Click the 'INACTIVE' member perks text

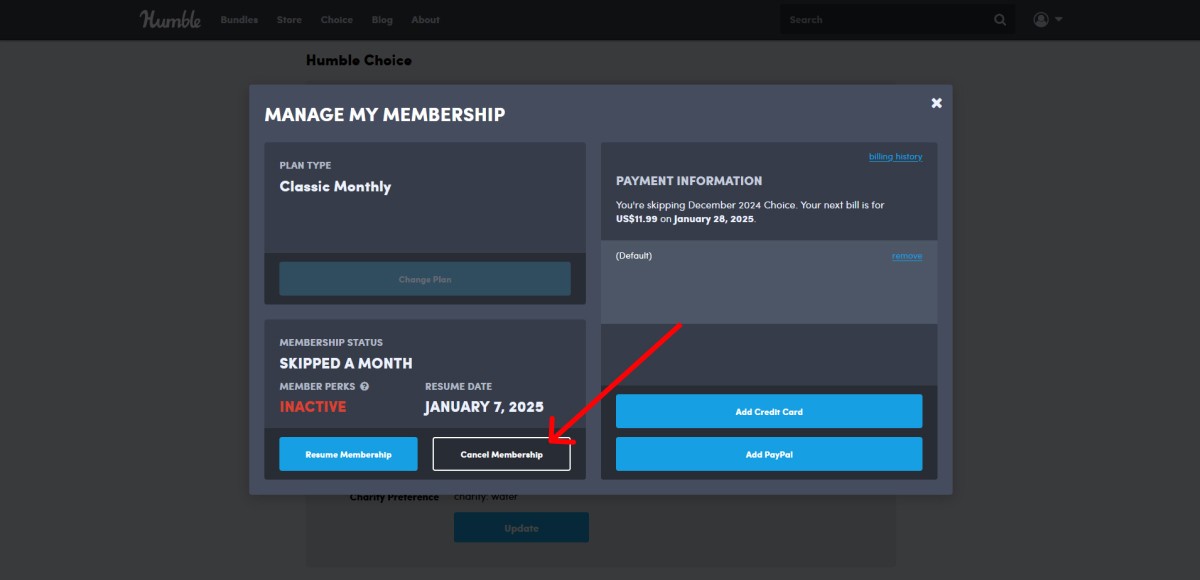(313, 407)
